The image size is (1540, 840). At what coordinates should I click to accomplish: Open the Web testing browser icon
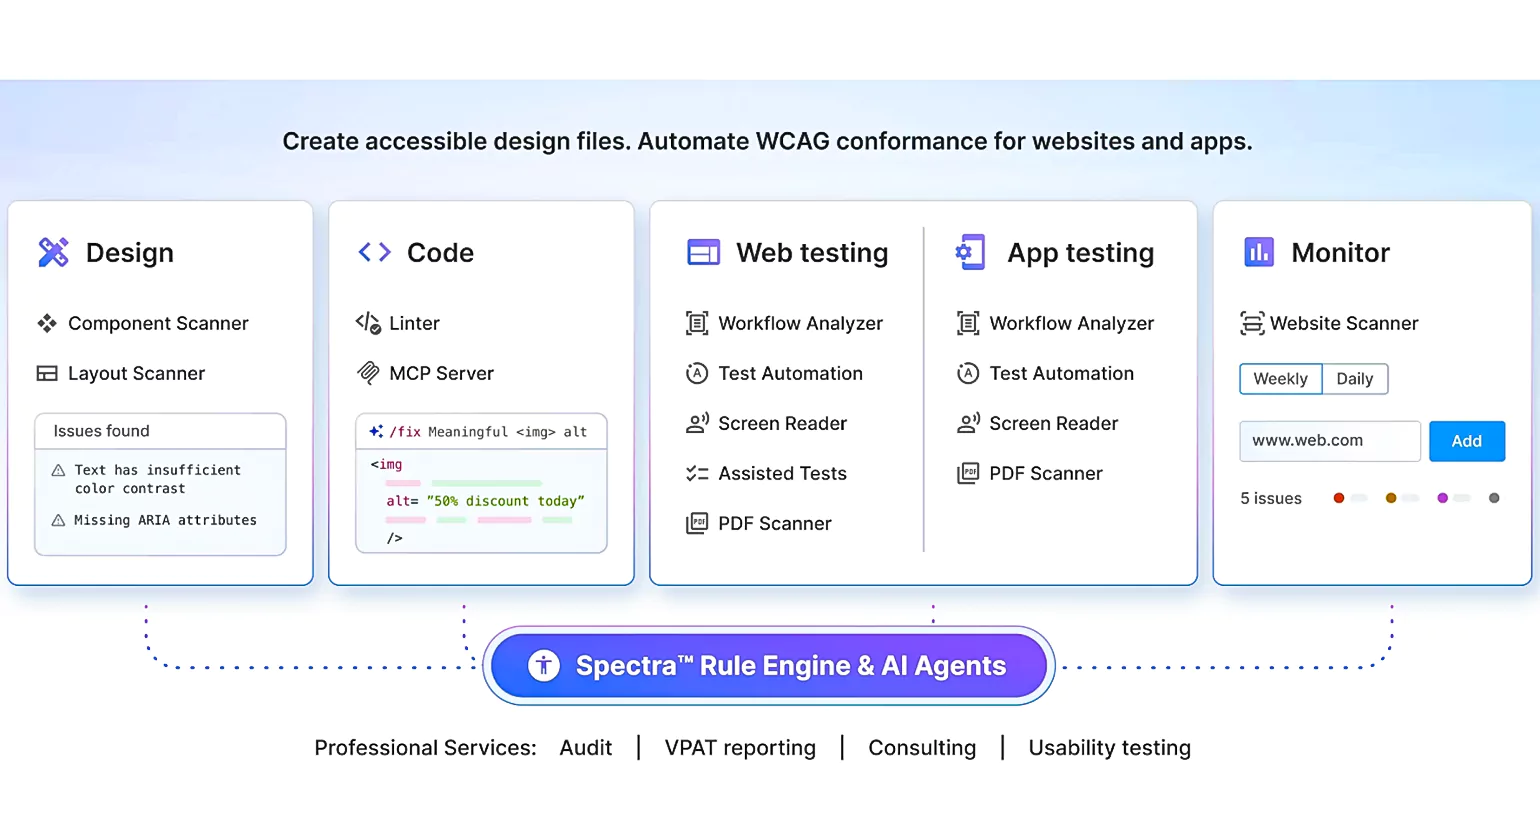(x=704, y=252)
